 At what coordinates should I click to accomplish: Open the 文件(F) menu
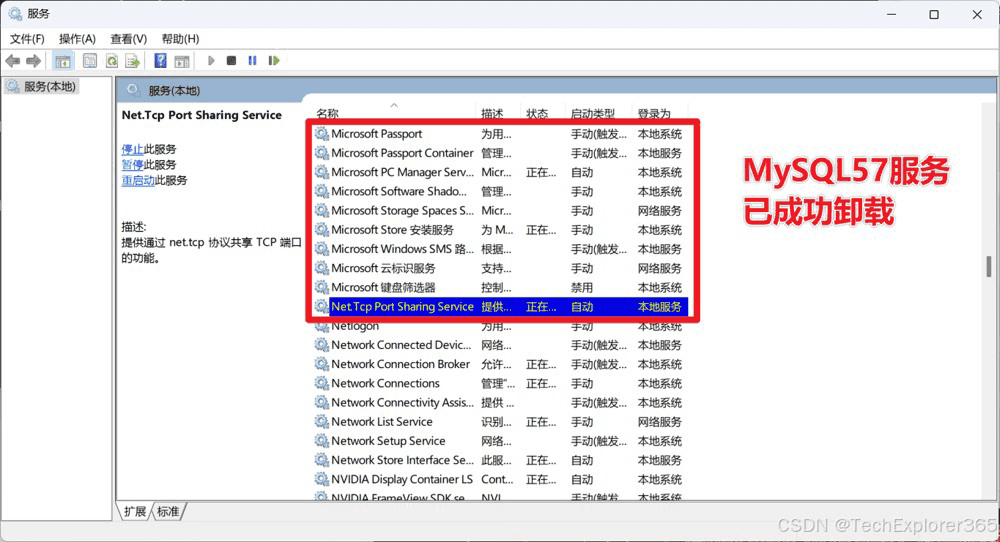coord(27,39)
